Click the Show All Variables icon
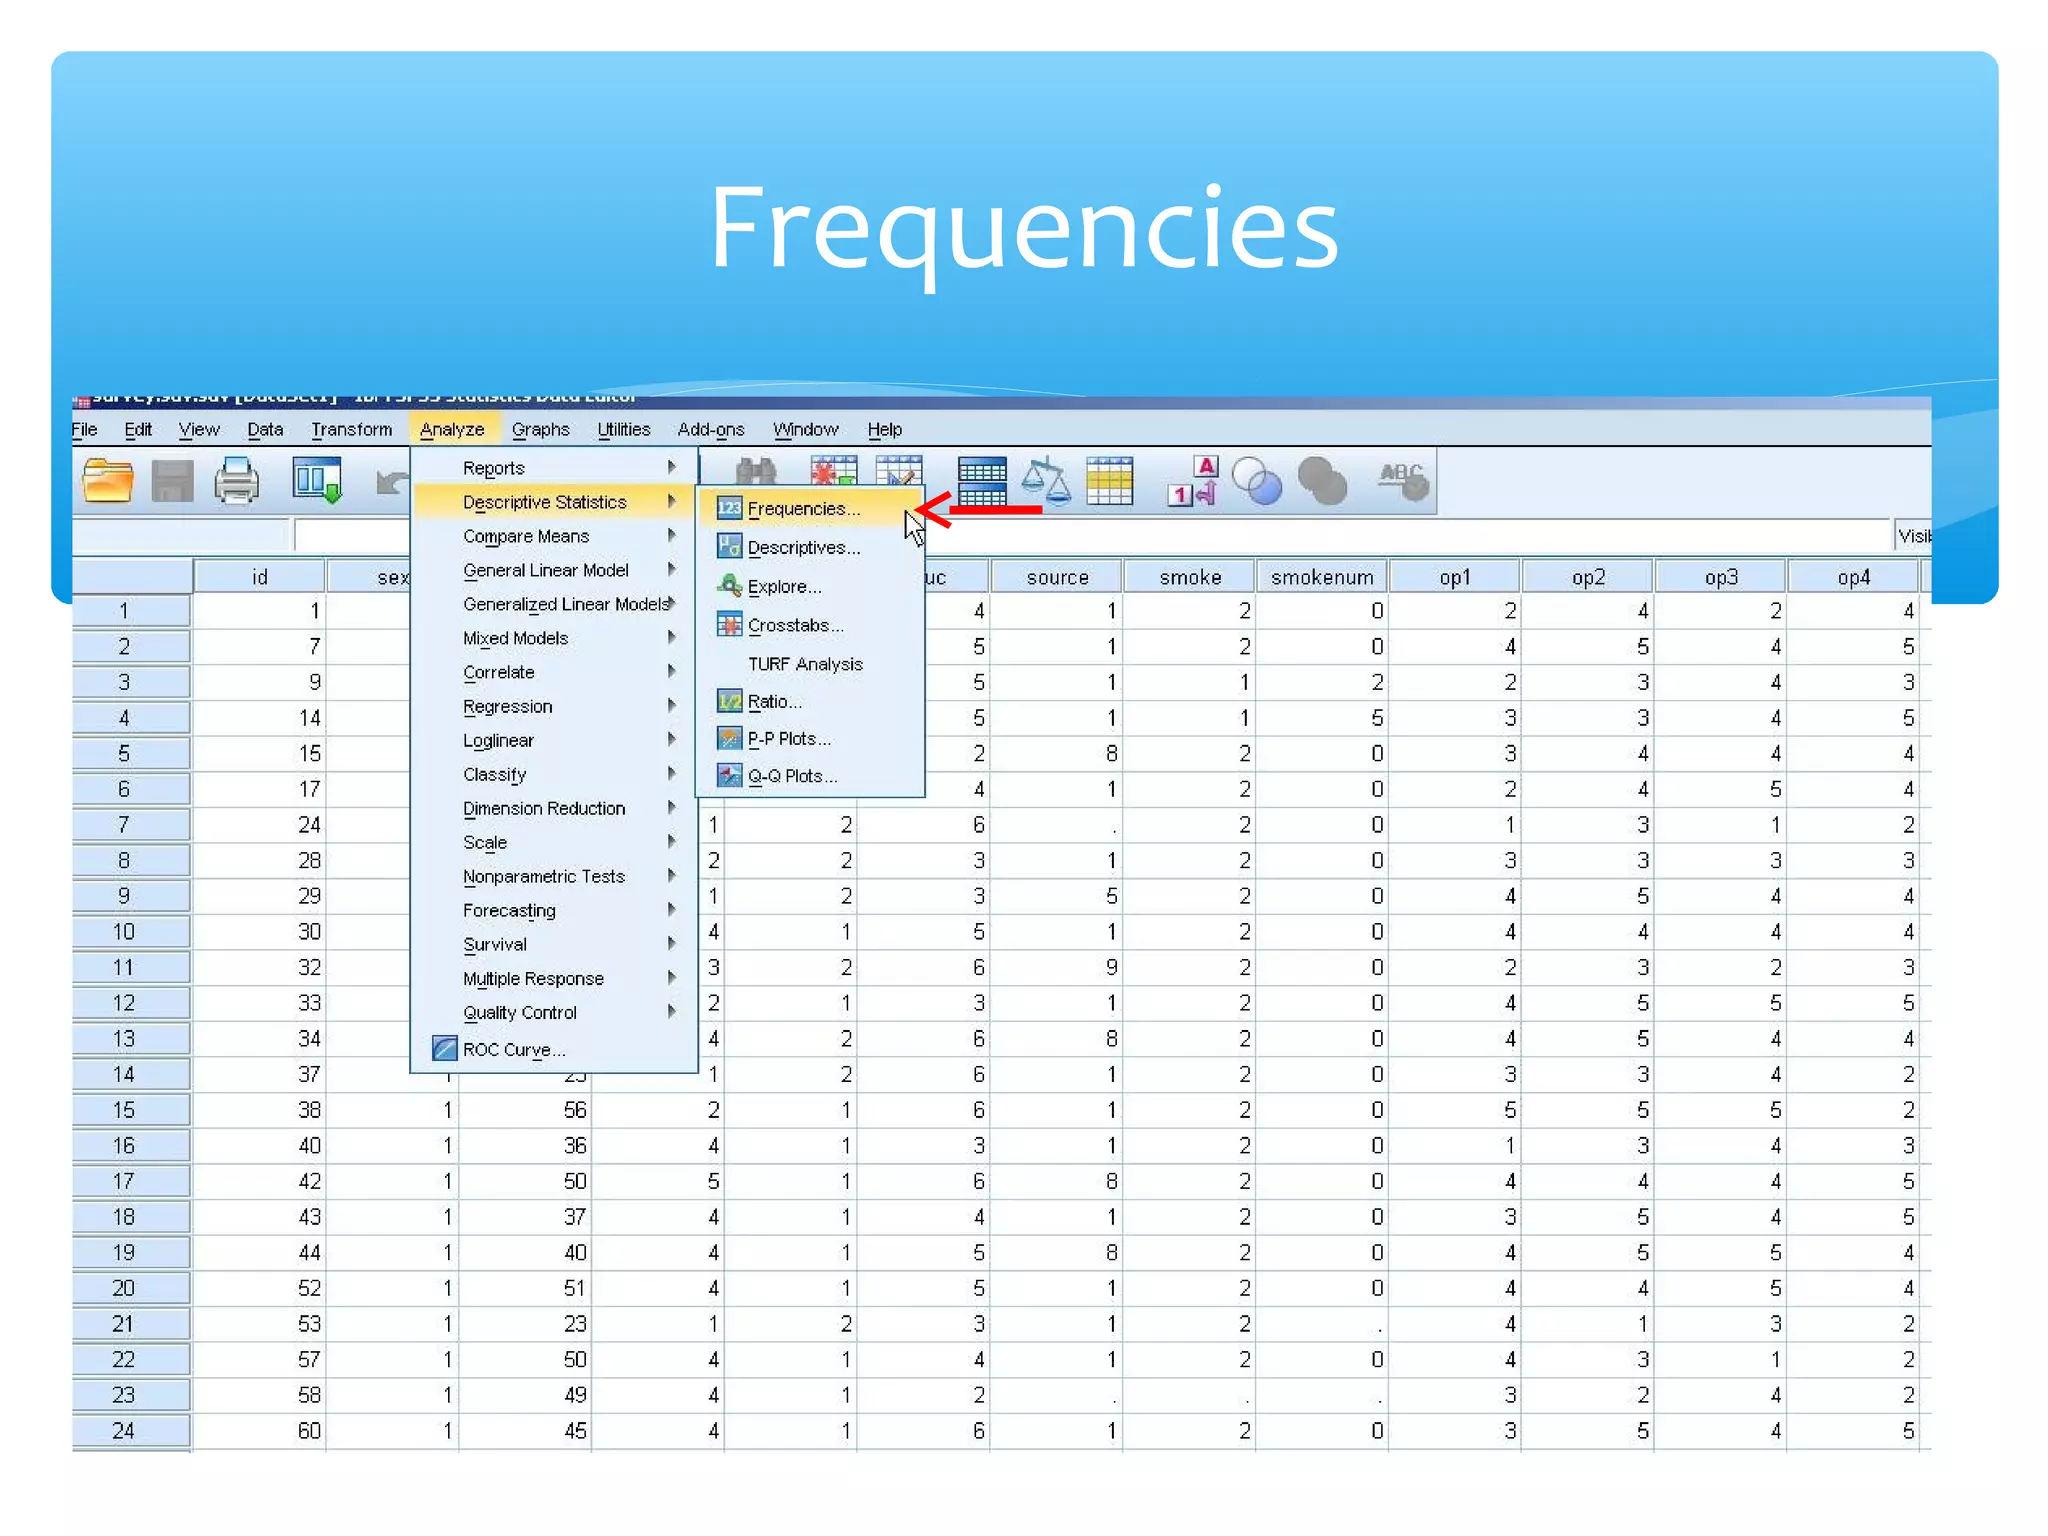The image size is (2048, 1536). pyautogui.click(x=1322, y=481)
